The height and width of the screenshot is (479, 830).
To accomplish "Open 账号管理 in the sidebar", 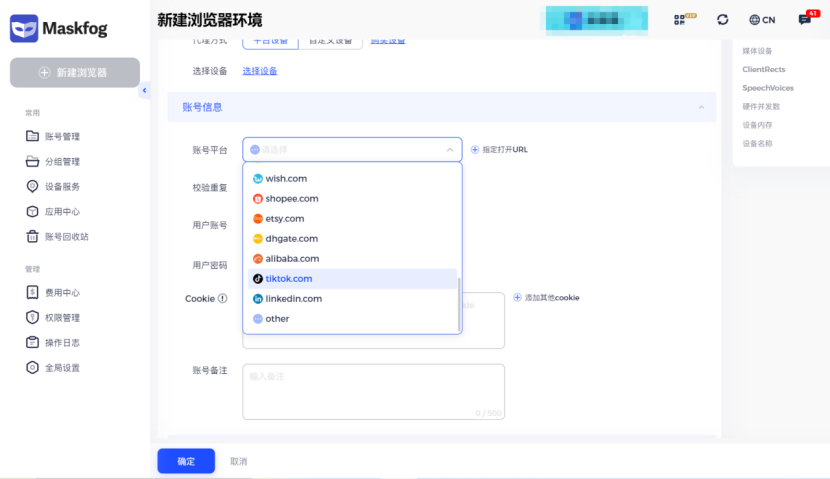I will point(53,137).
